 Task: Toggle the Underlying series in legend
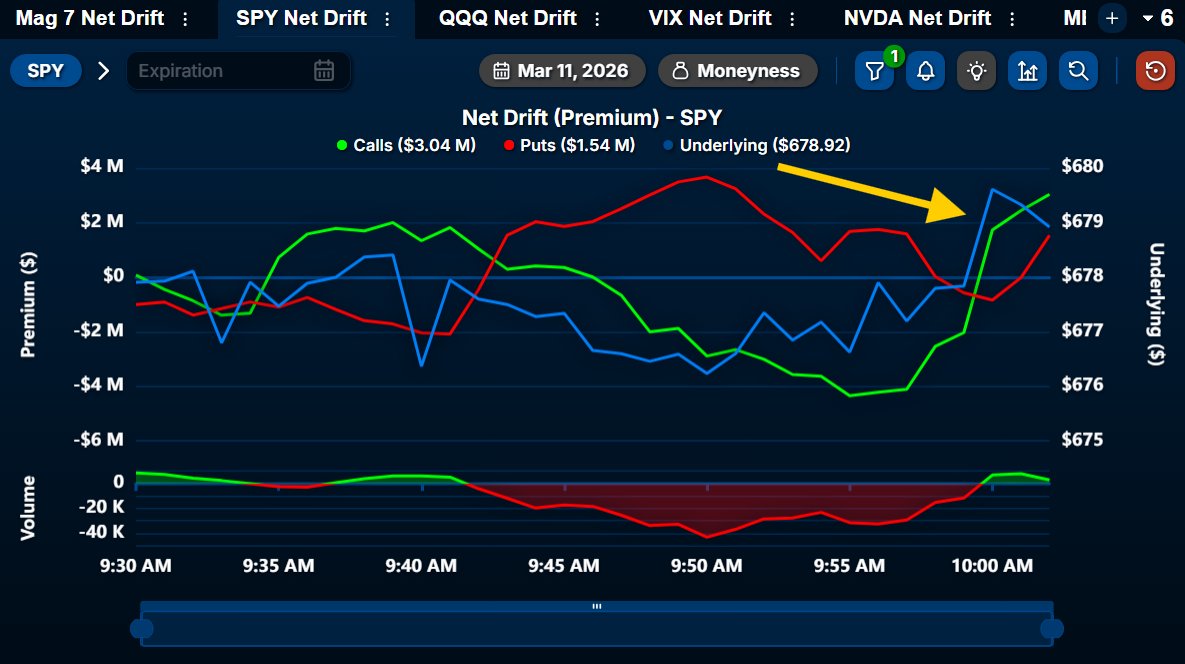756,145
